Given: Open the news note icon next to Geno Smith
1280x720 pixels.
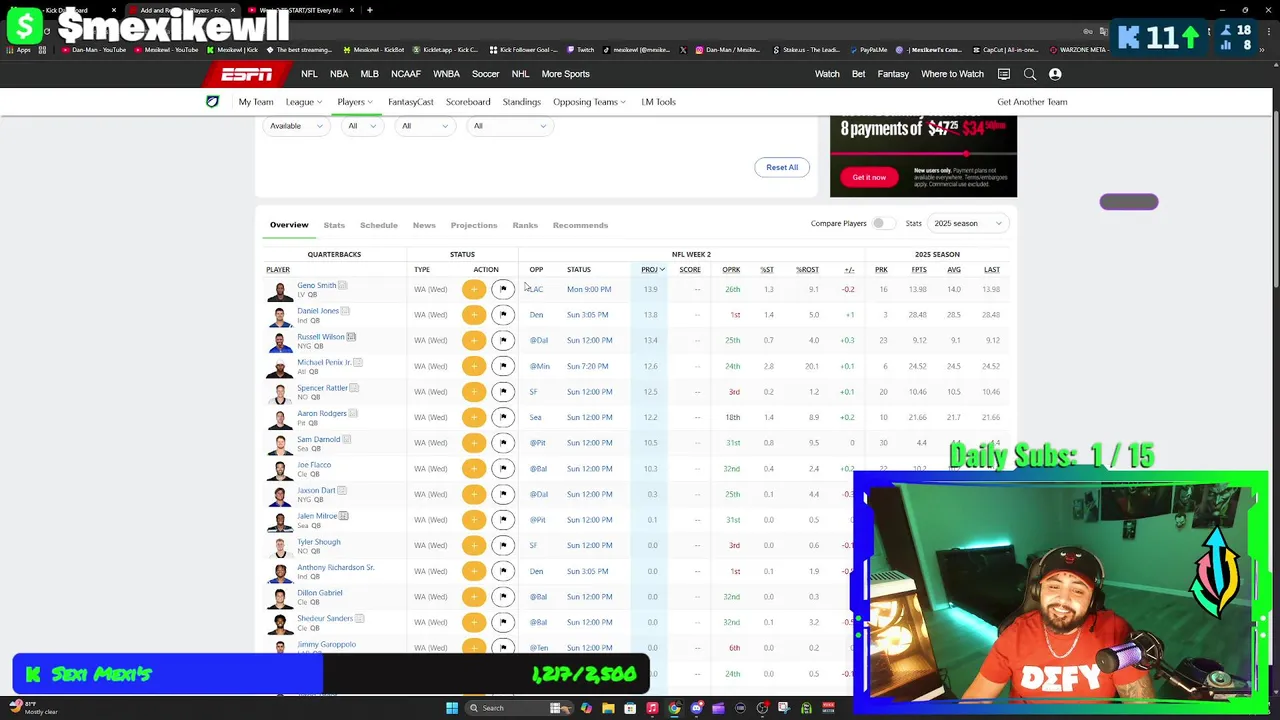Looking at the screenshot, I should [x=342, y=285].
